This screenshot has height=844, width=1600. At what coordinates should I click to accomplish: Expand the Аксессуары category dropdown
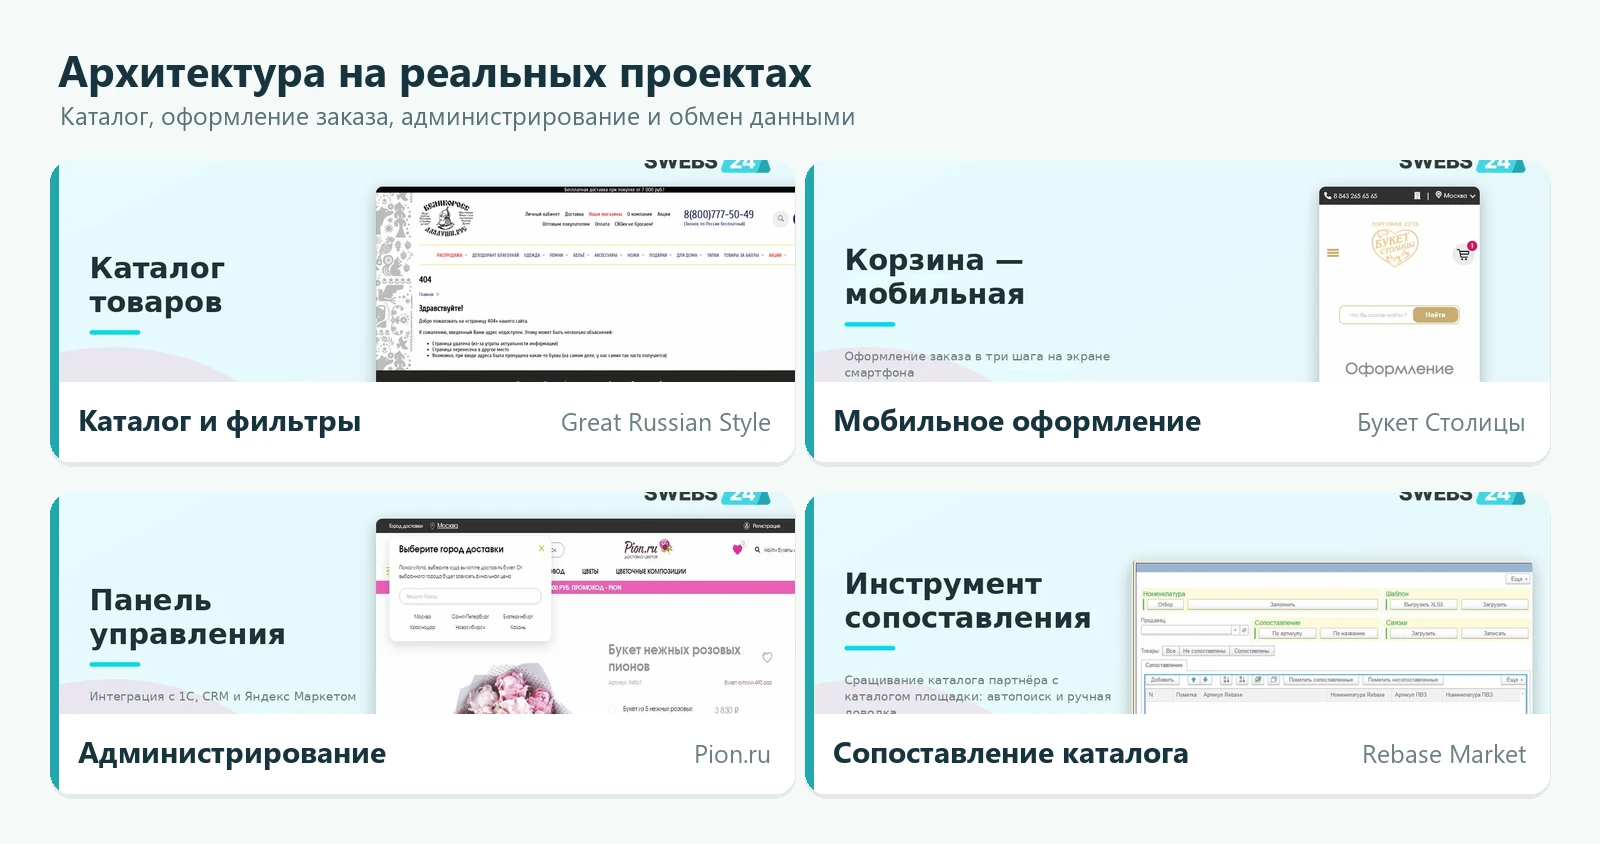[x=621, y=255]
